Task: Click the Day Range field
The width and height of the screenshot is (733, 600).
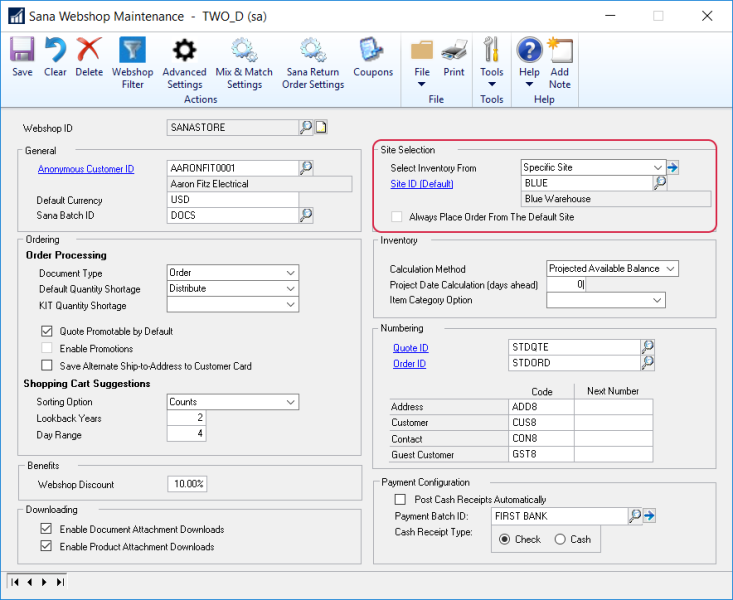Action: [x=186, y=434]
